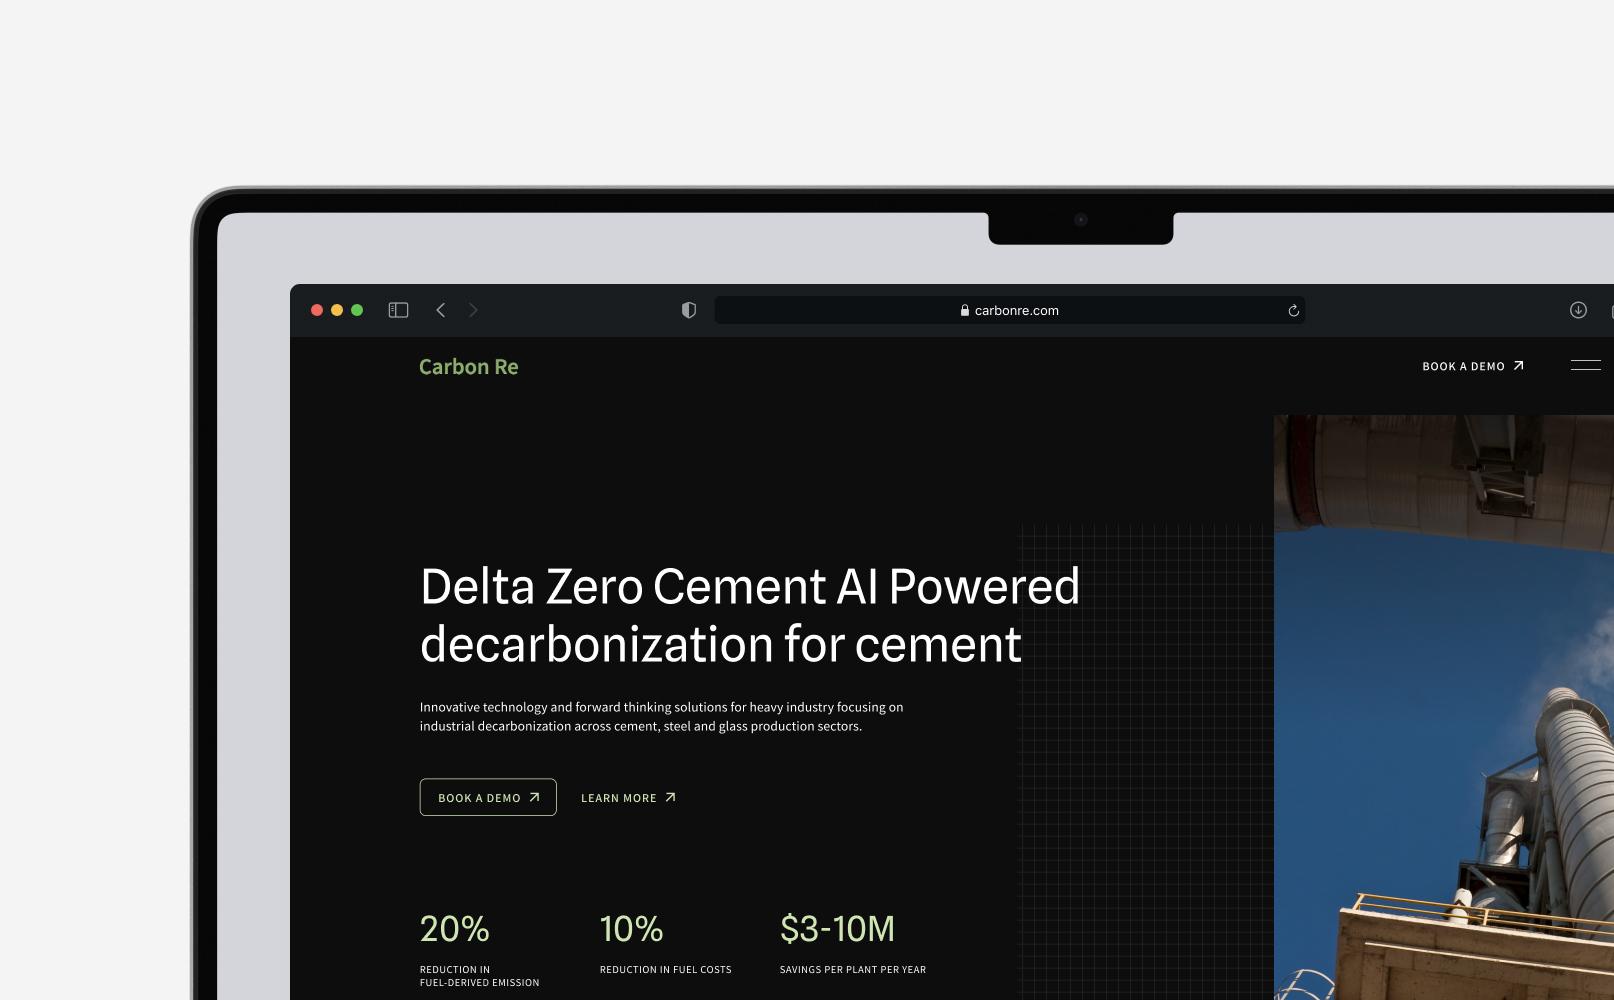The width and height of the screenshot is (1614, 1000).
Task: Click Book a Demo in header
Action: [x=1473, y=366]
